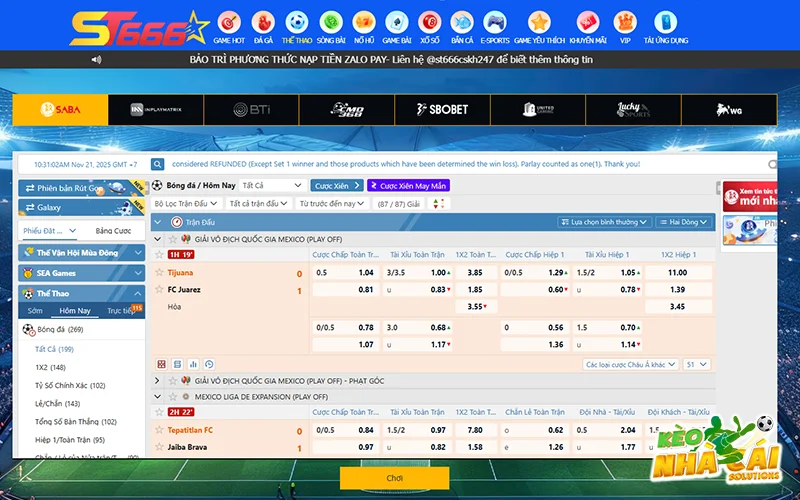The image size is (800, 500).
Task: Favorite the FC Juarez team star
Action: click(x=159, y=289)
